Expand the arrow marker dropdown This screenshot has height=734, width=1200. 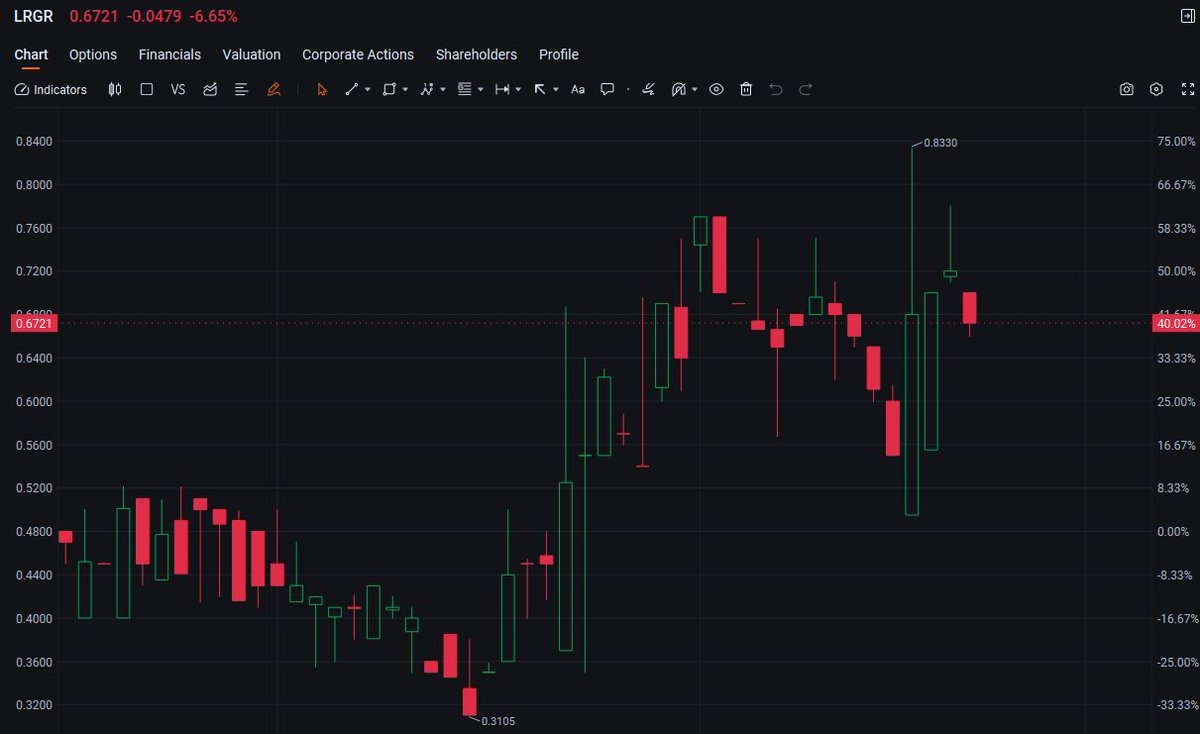556,89
